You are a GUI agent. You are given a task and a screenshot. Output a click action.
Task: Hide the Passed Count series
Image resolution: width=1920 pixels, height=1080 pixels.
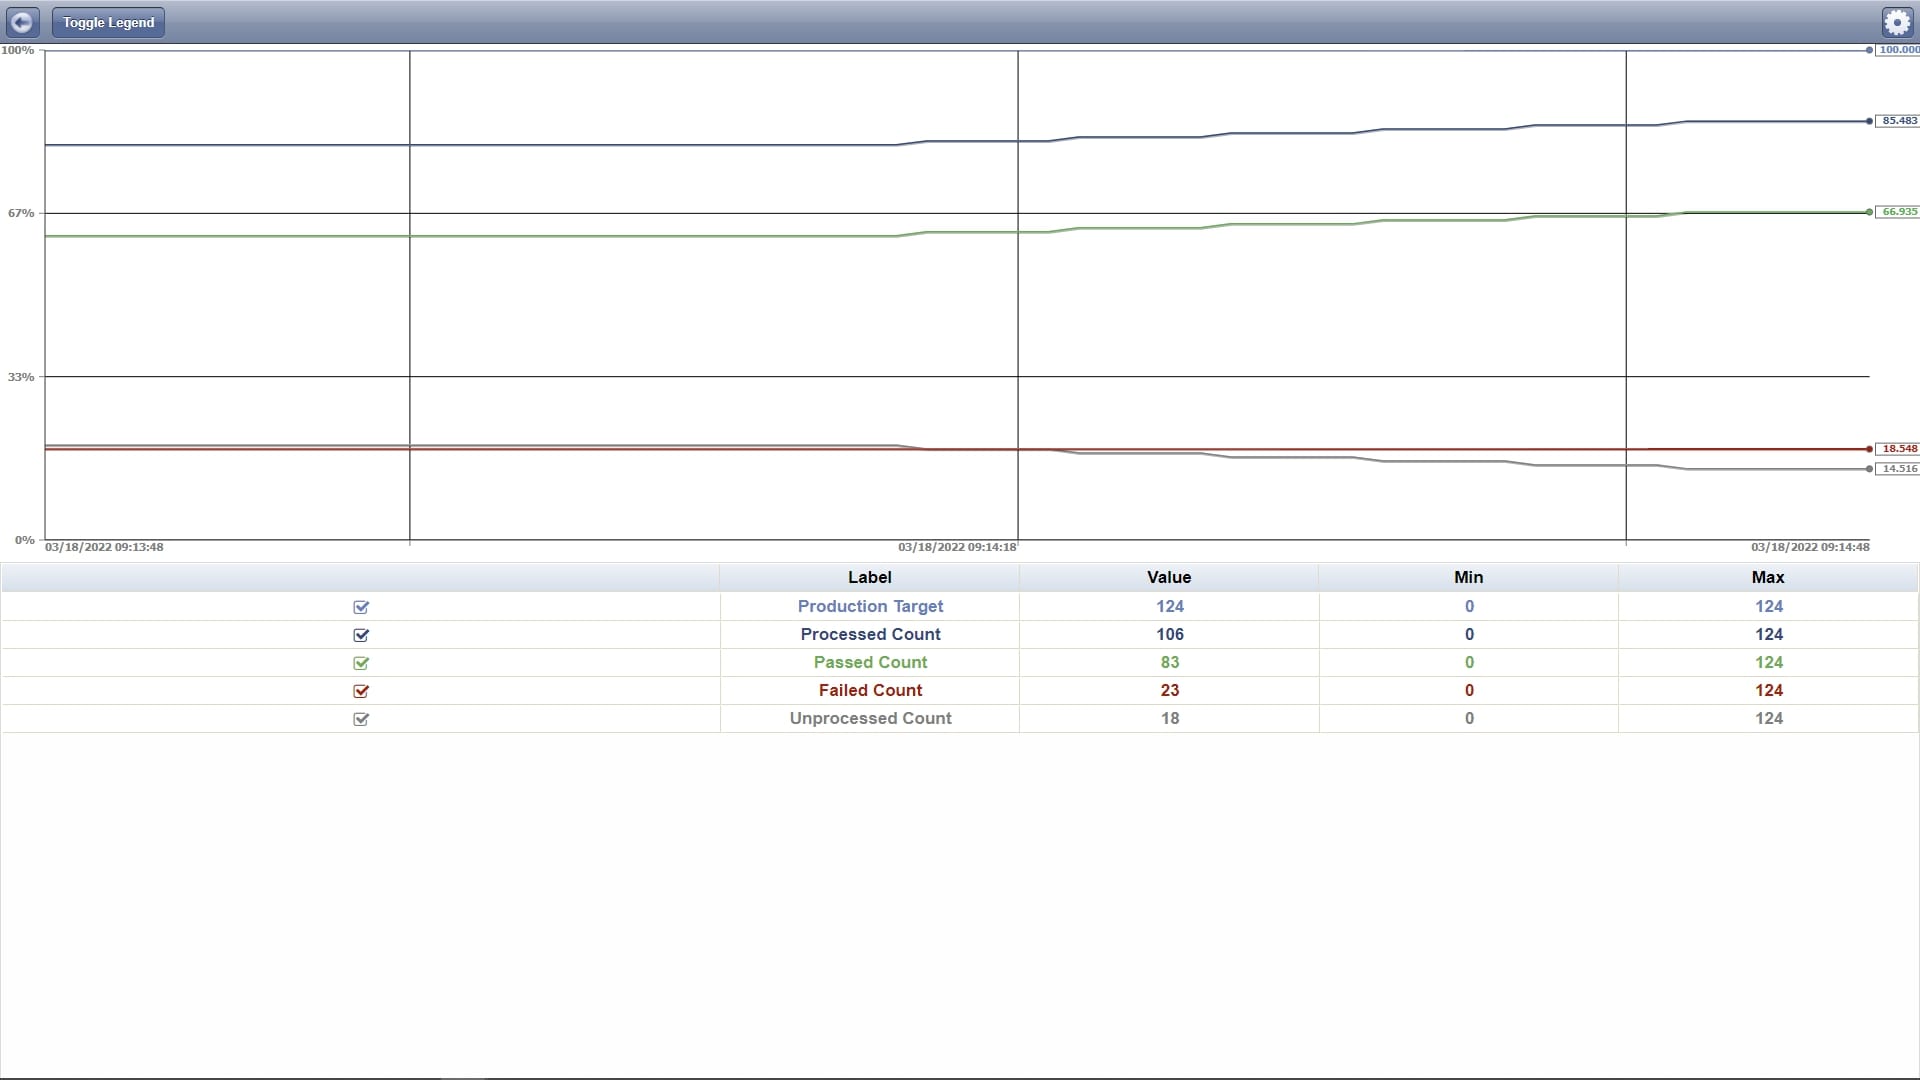[360, 663]
